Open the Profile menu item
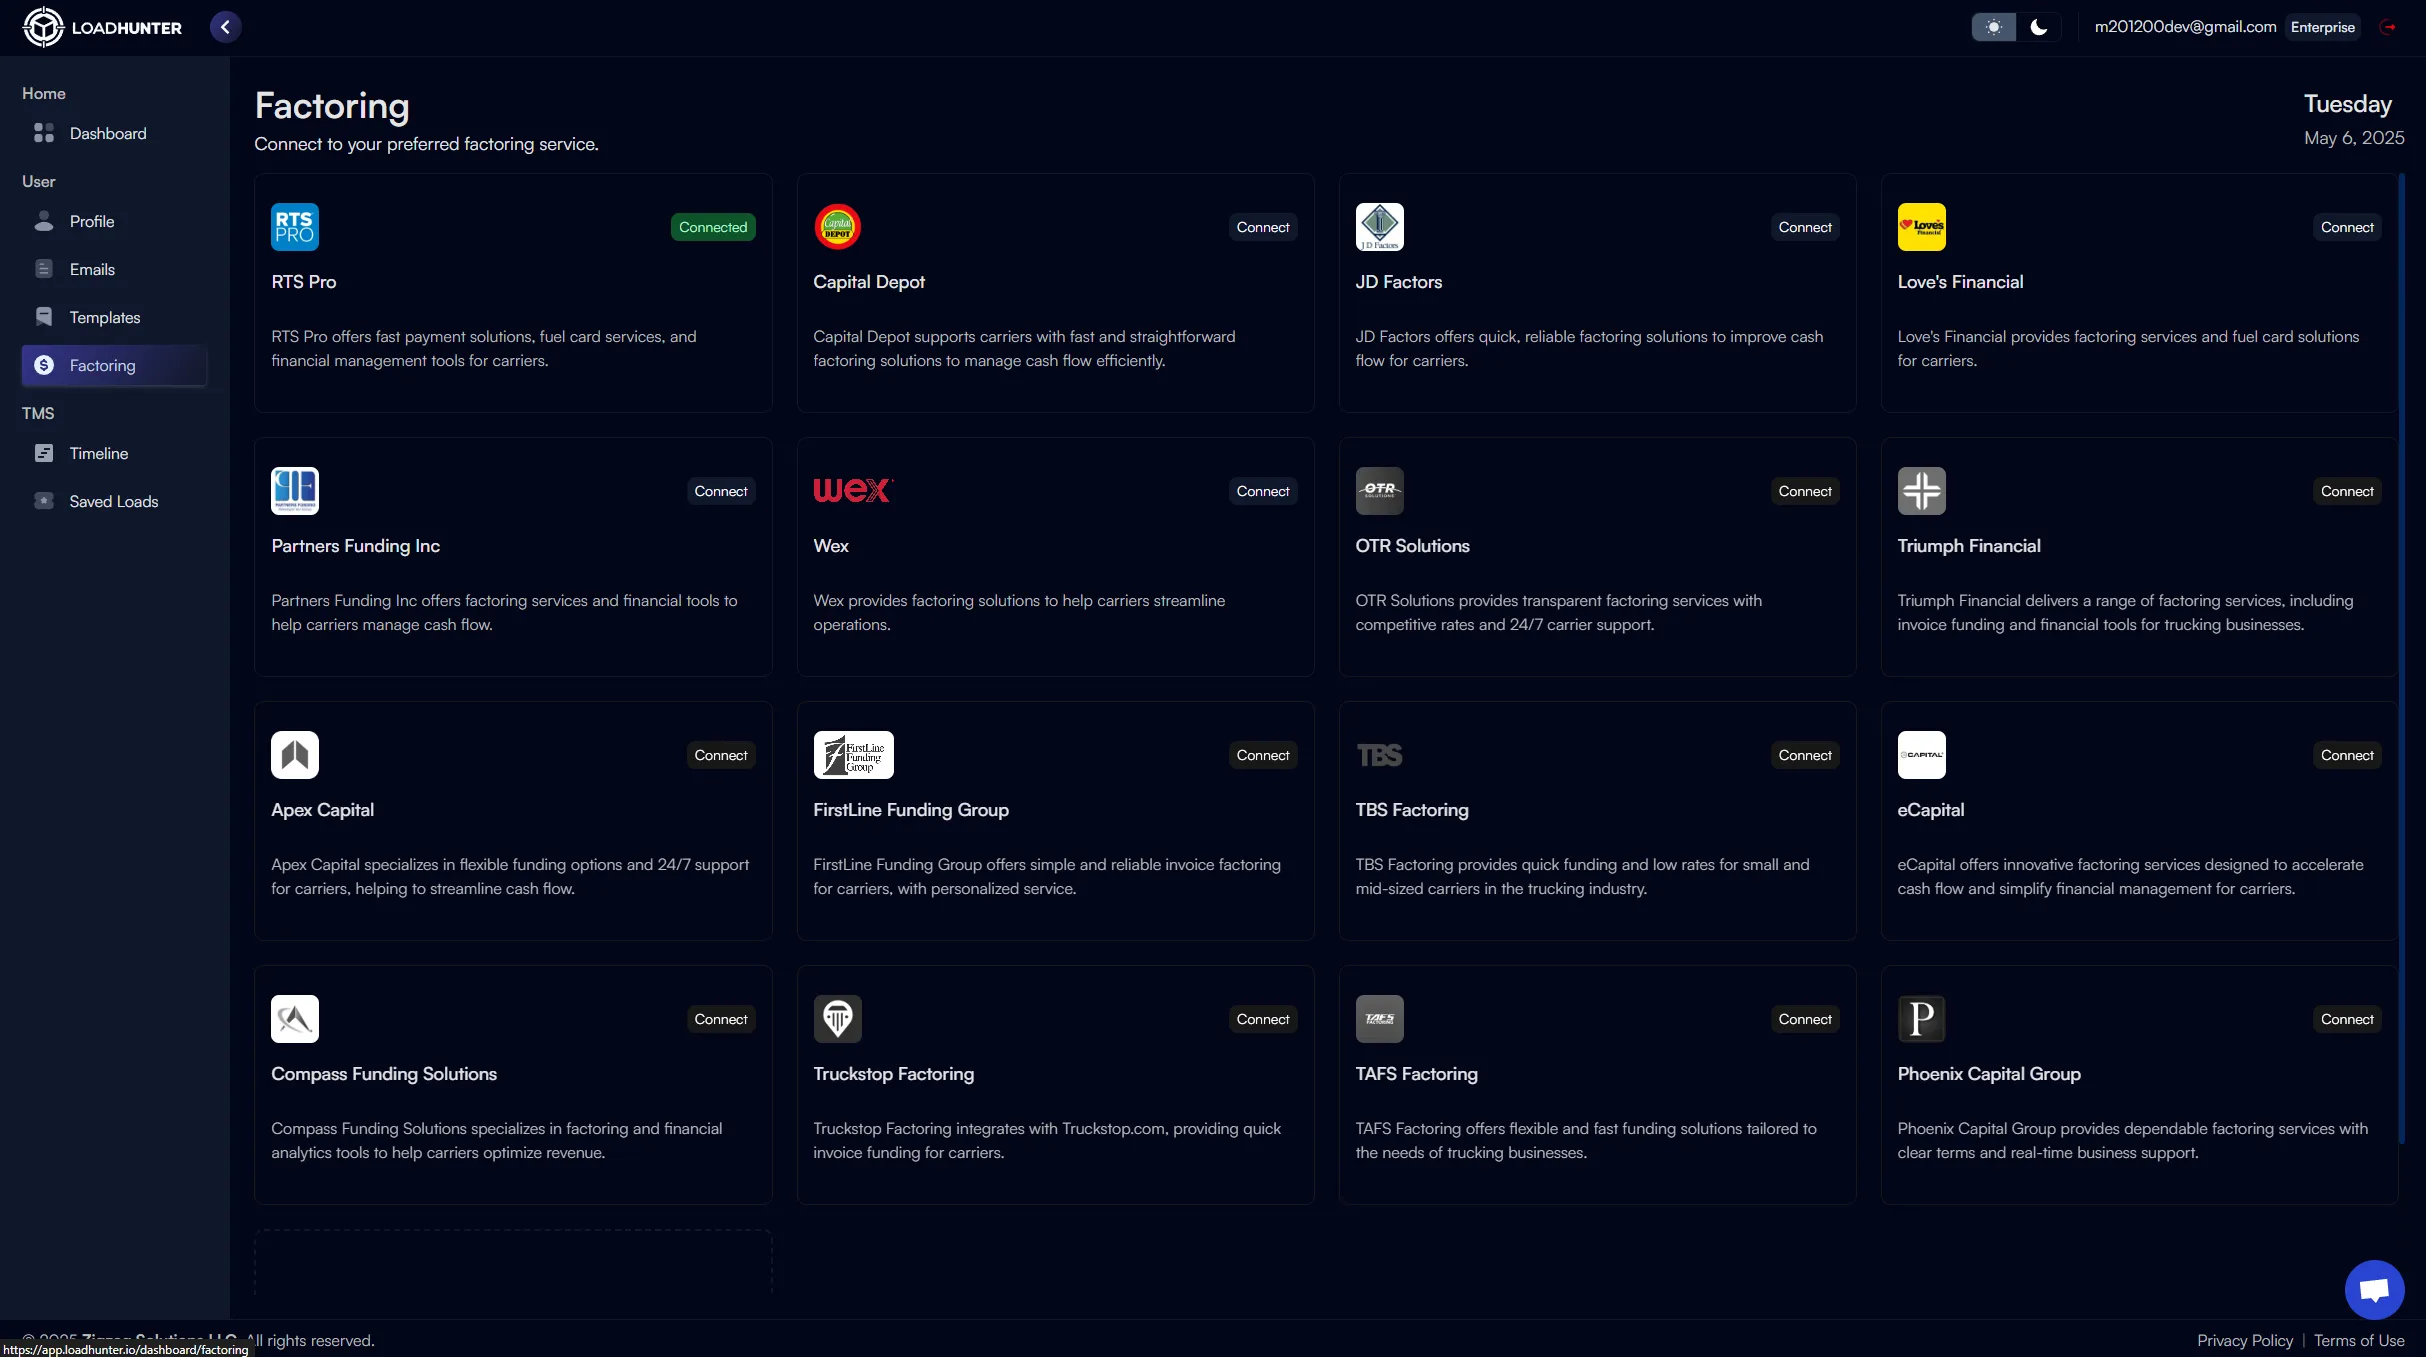 pyautogui.click(x=114, y=221)
